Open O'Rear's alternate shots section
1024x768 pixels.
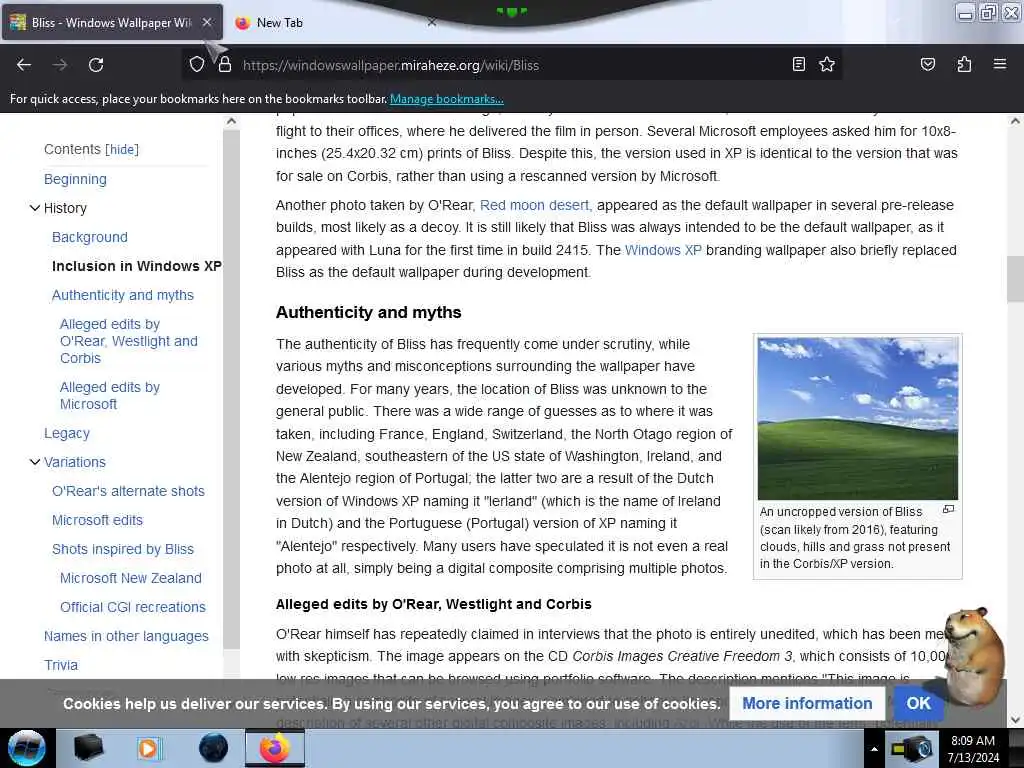(x=128, y=491)
